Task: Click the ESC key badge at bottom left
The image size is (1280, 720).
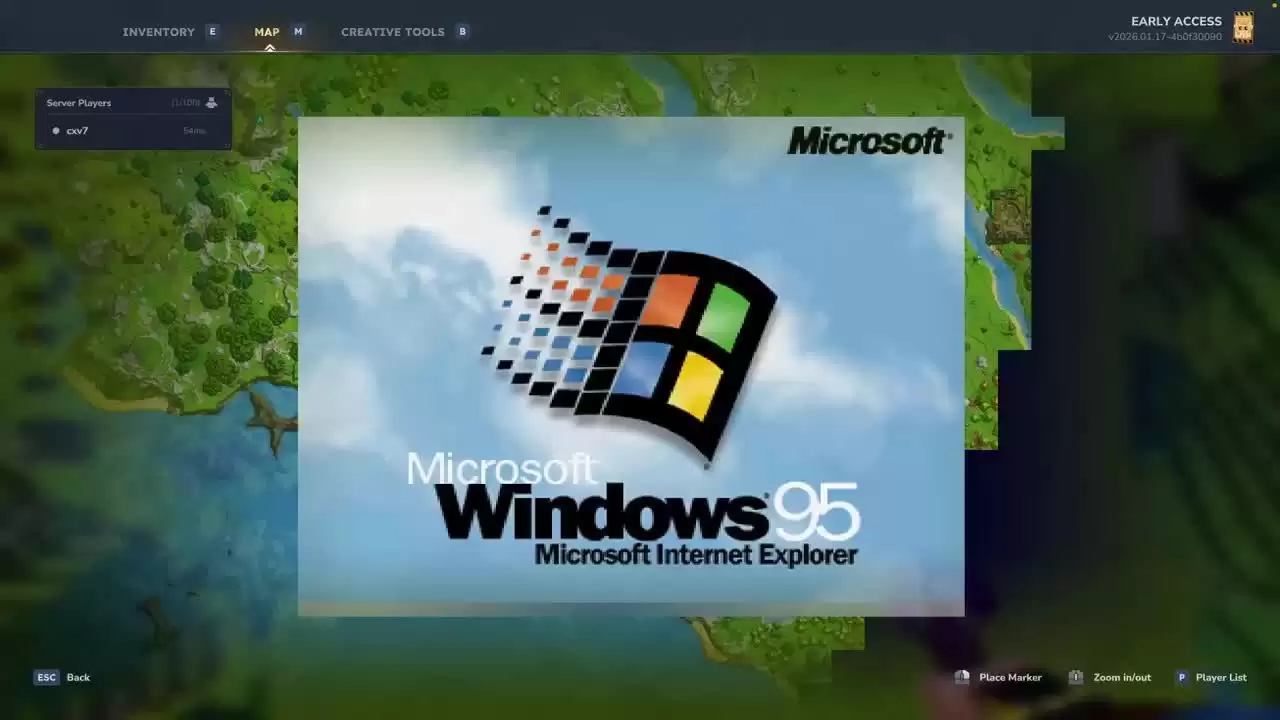Action: tap(46, 677)
